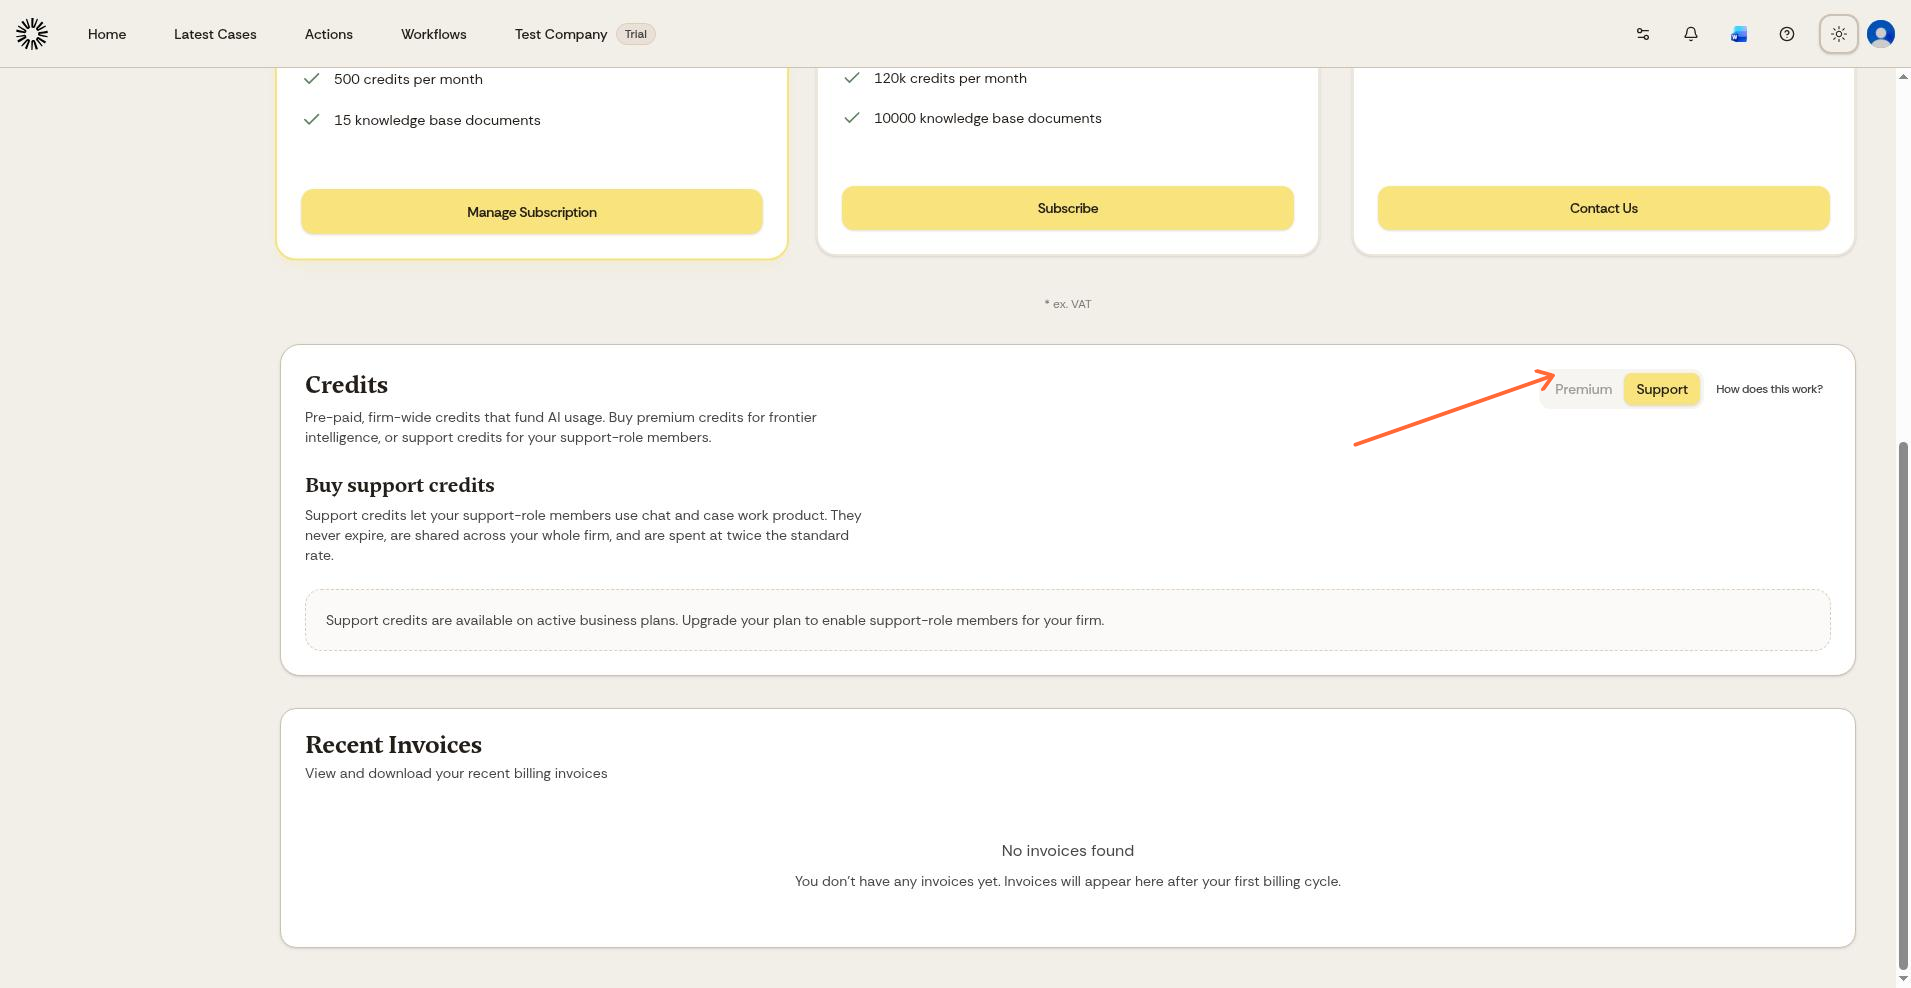Click checkmark beside 500 credits per month
The width and height of the screenshot is (1911, 988).
[x=312, y=78]
